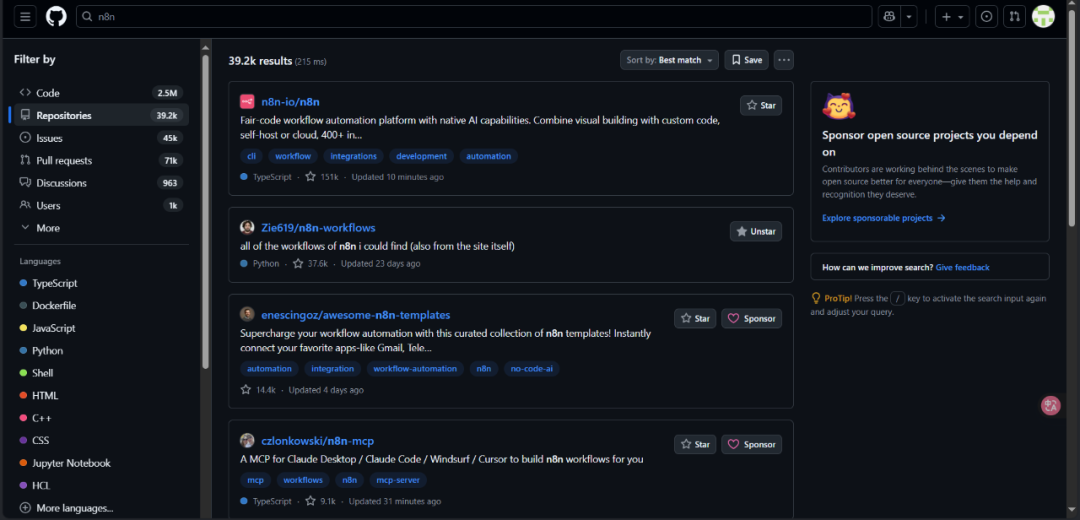Open the create new plus menu
The width and height of the screenshot is (1080, 520).
952,17
